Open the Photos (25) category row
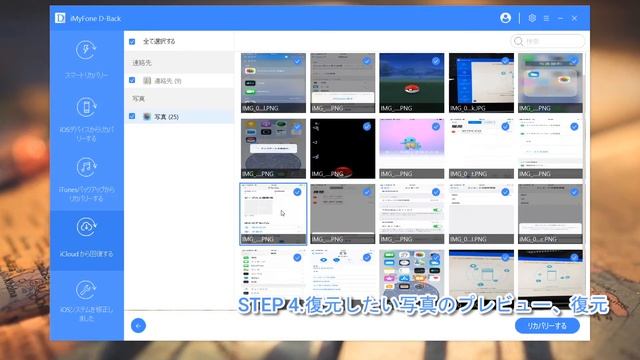The image size is (640, 360). (x=180, y=117)
